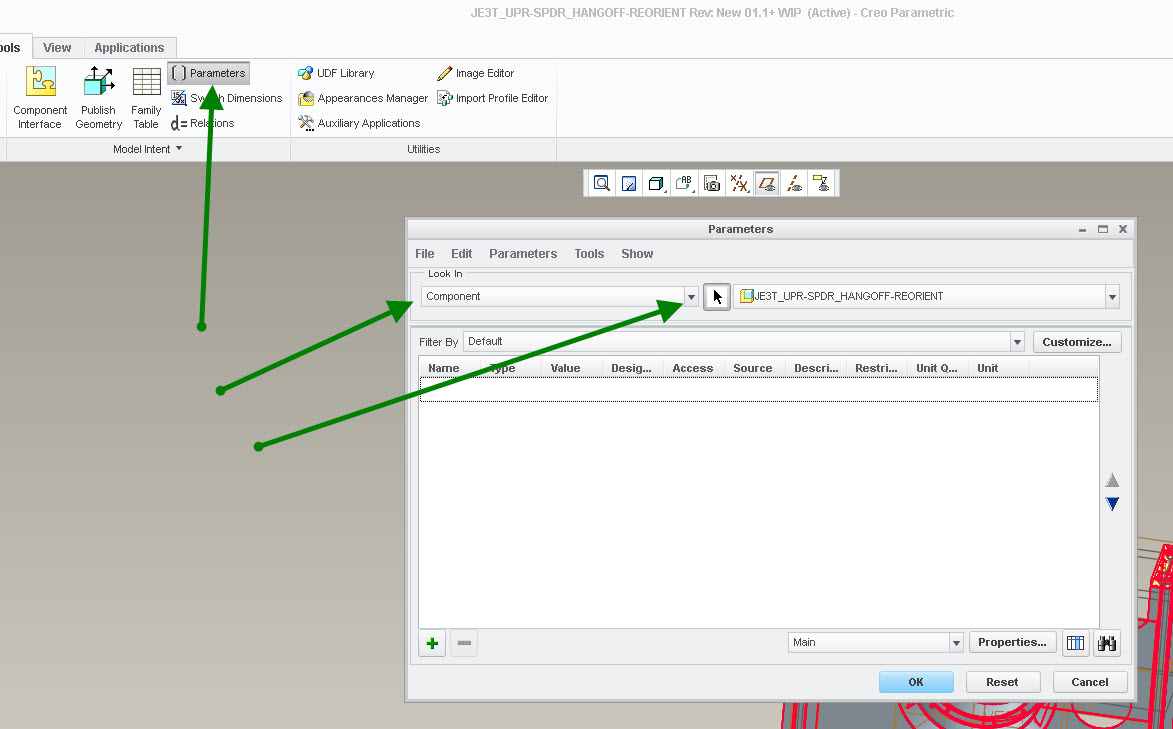The height and width of the screenshot is (729, 1173).
Task: Select the empty first parameter row
Action: point(759,389)
